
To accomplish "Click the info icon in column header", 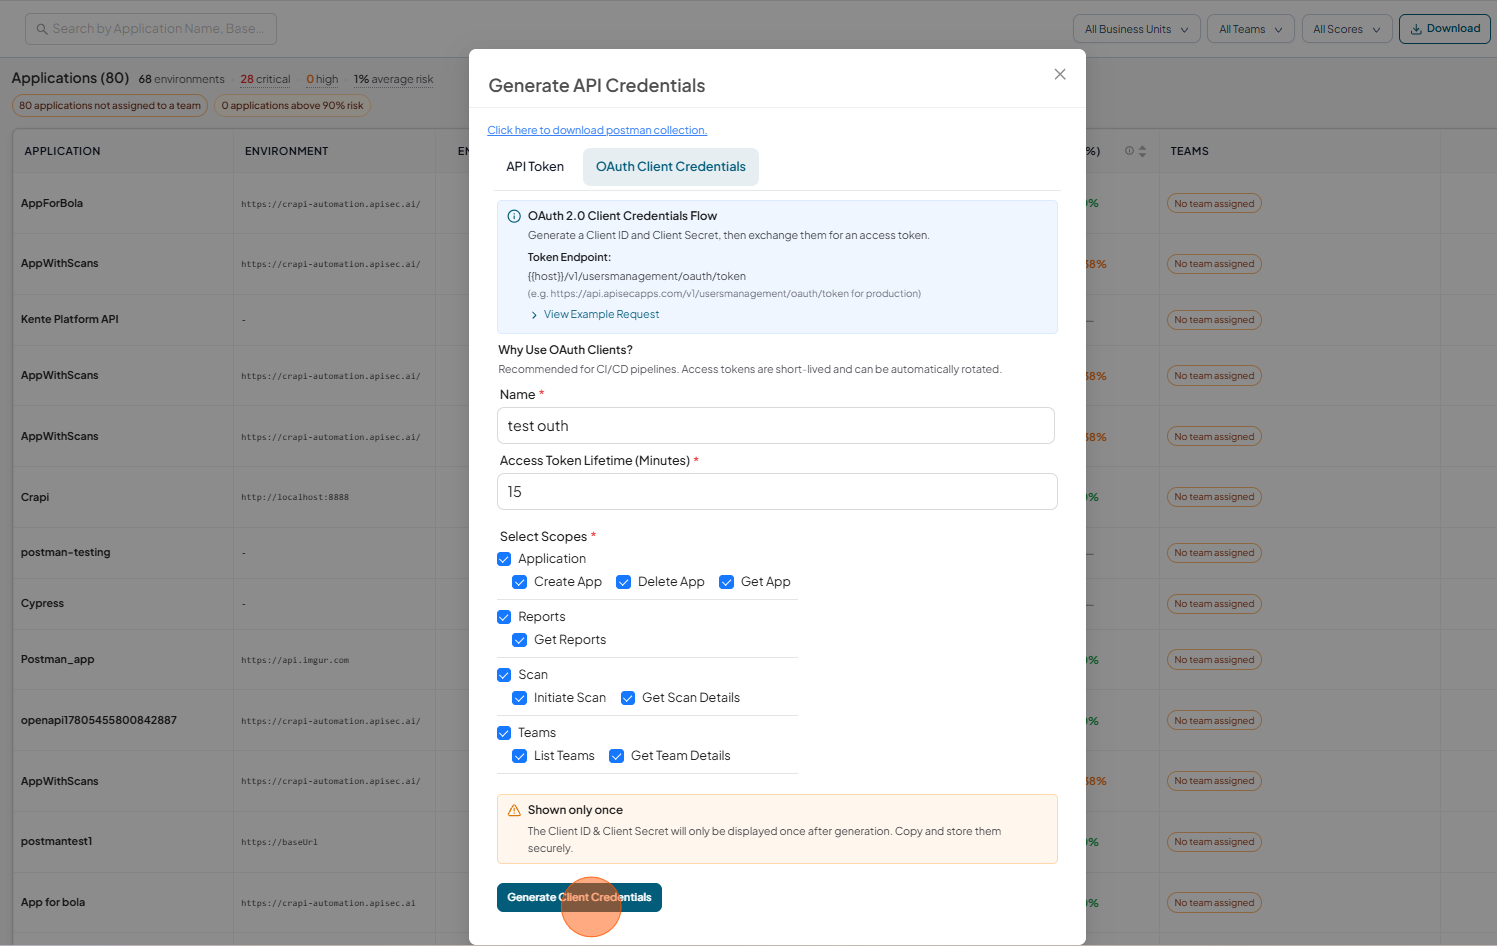I will [1129, 151].
